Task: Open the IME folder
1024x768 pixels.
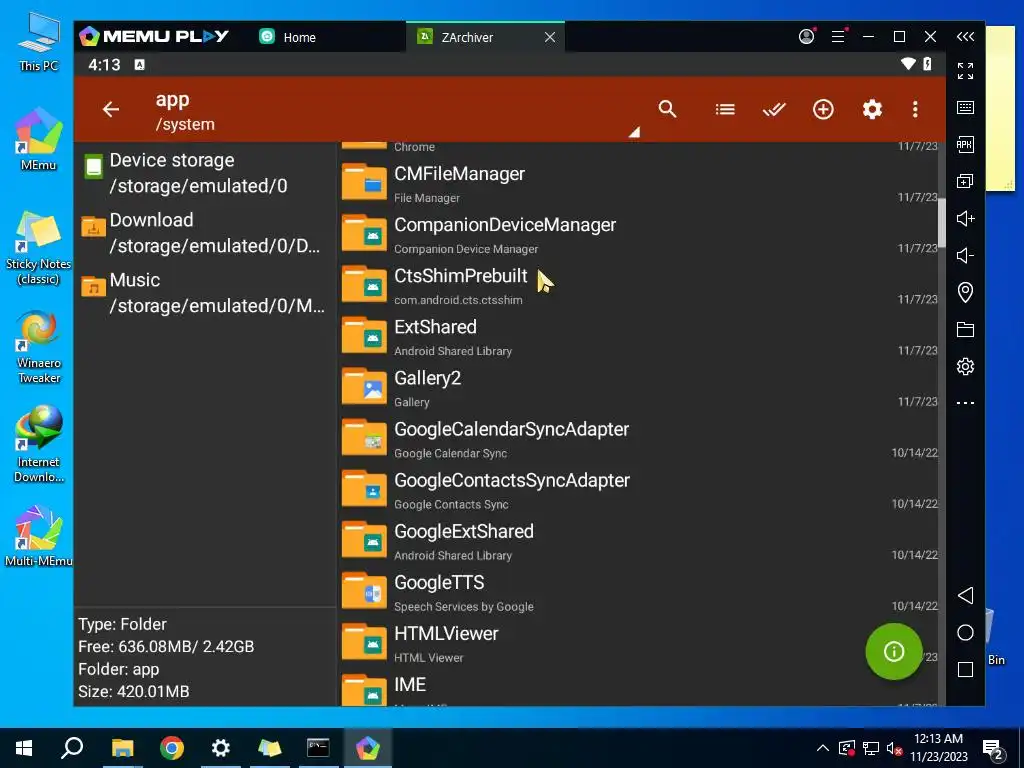Action: click(x=640, y=689)
